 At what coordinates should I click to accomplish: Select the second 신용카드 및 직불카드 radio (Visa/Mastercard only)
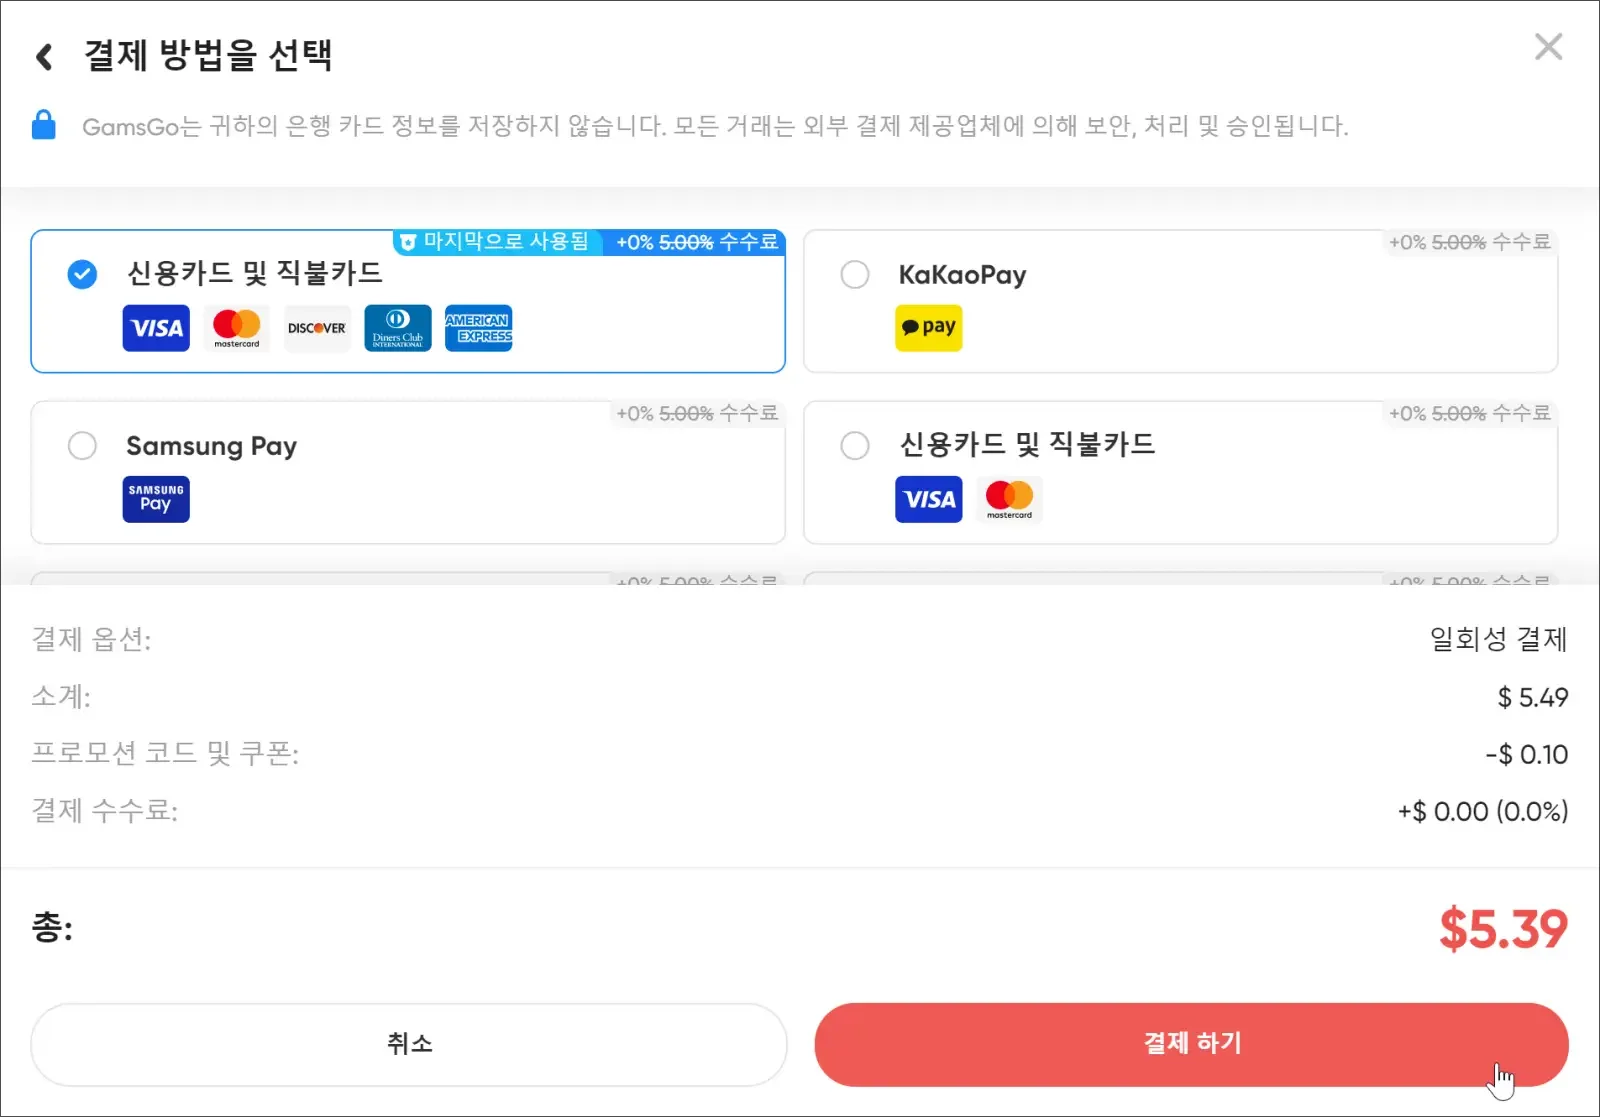click(x=855, y=445)
